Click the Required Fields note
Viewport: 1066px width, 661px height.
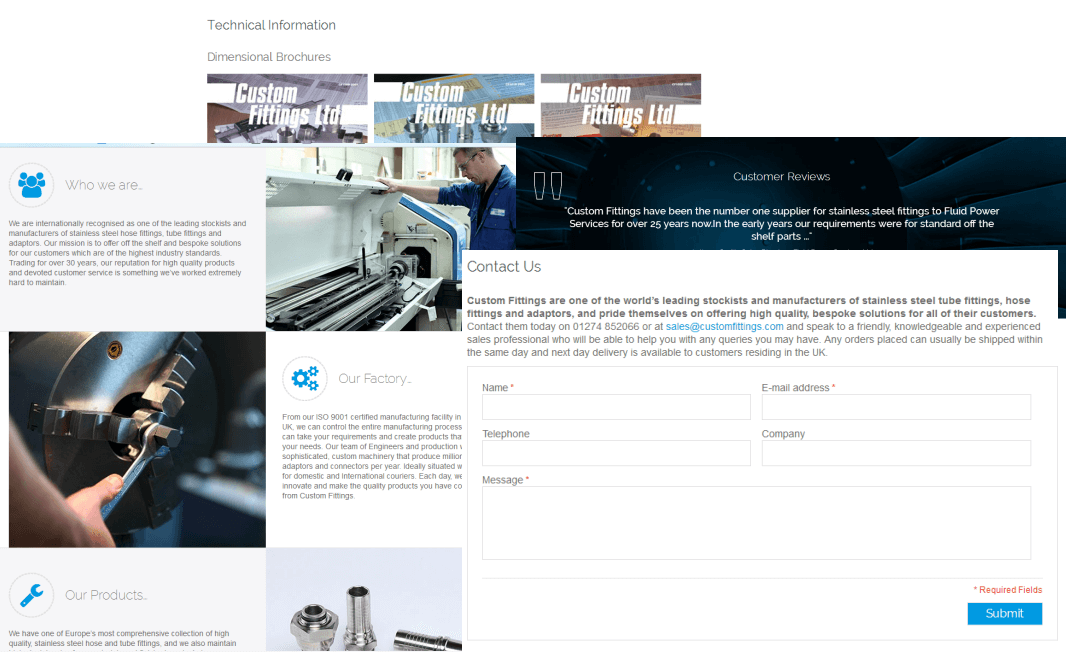click(1008, 590)
